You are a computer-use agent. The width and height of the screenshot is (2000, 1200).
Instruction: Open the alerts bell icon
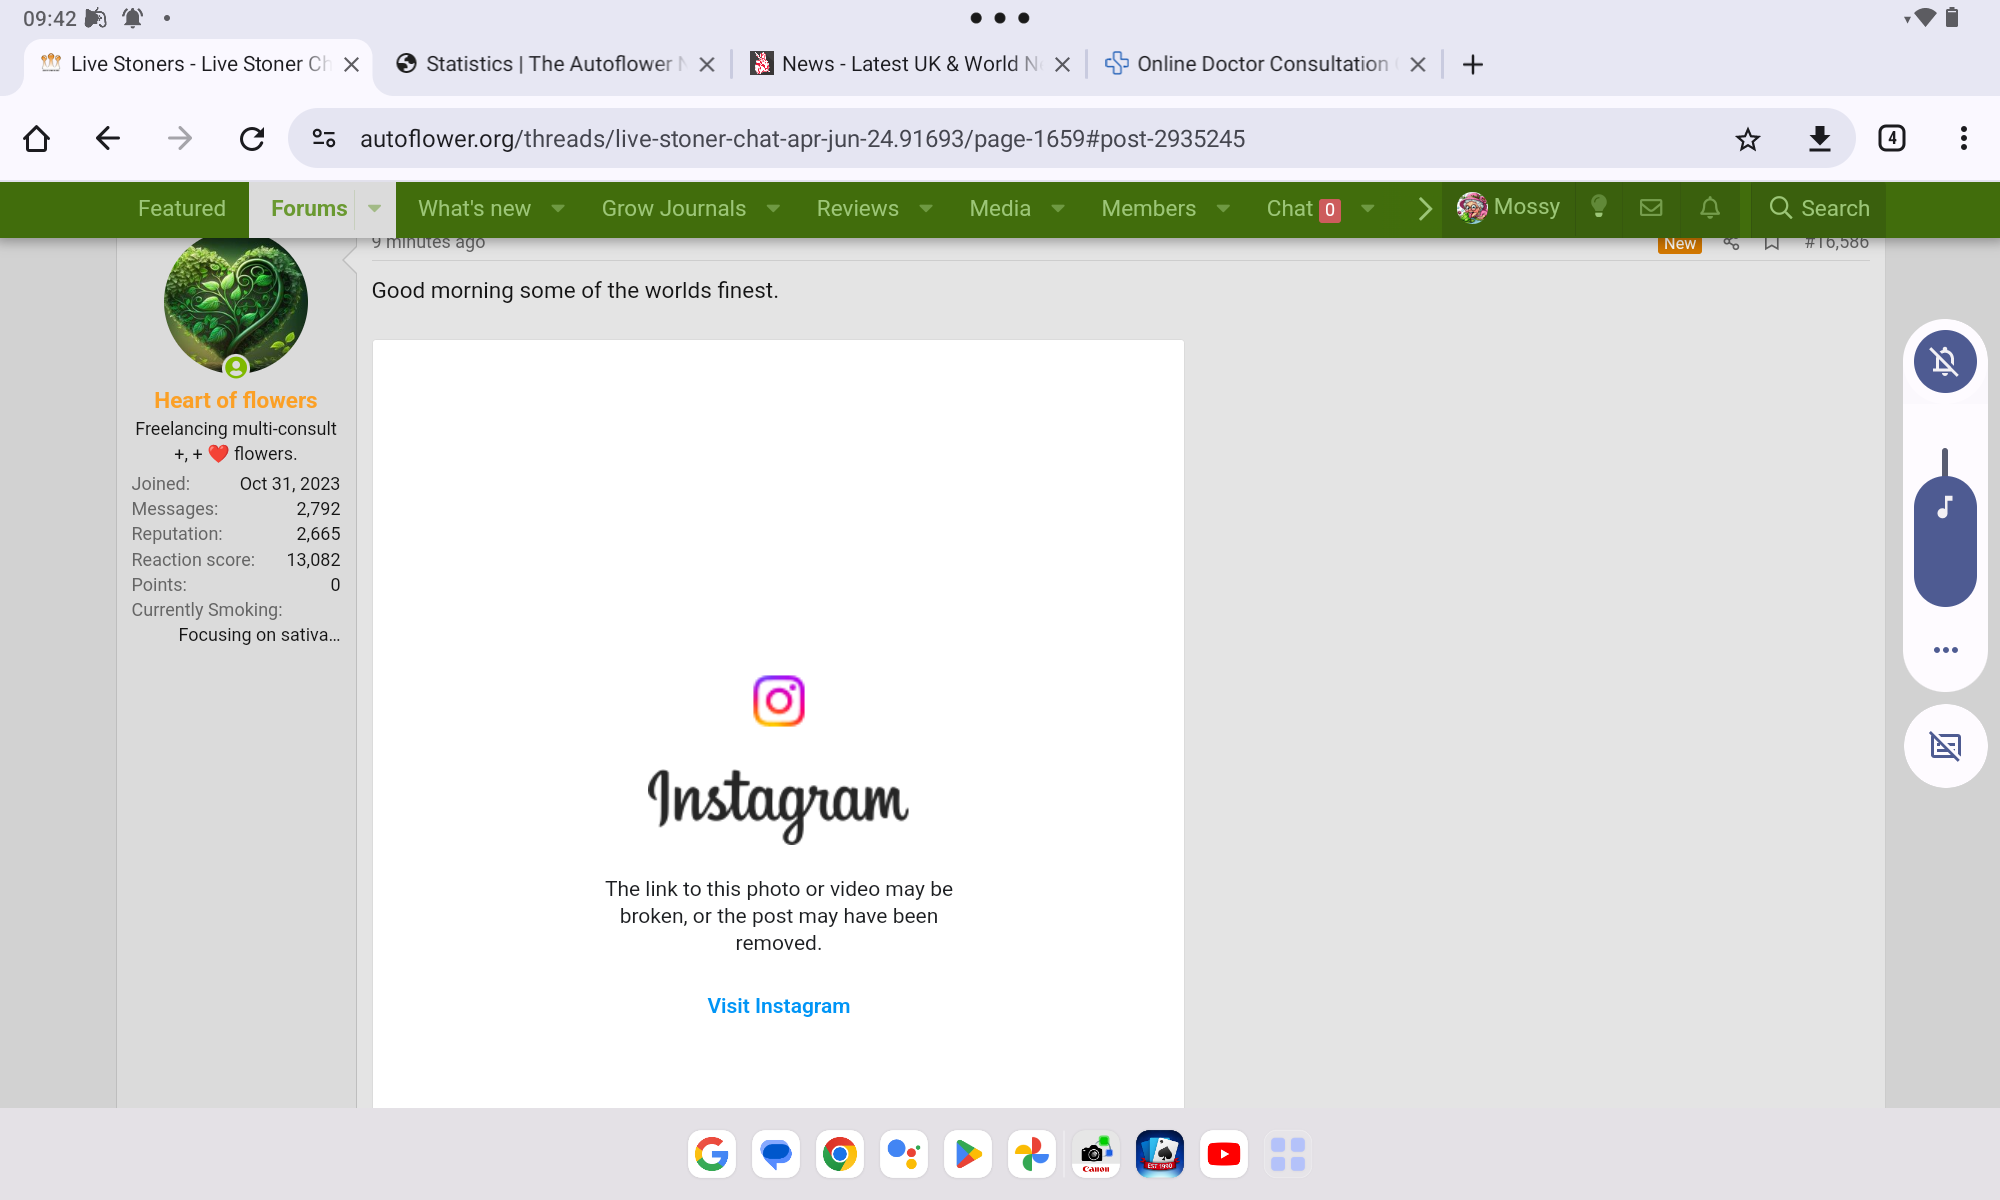(x=1710, y=207)
